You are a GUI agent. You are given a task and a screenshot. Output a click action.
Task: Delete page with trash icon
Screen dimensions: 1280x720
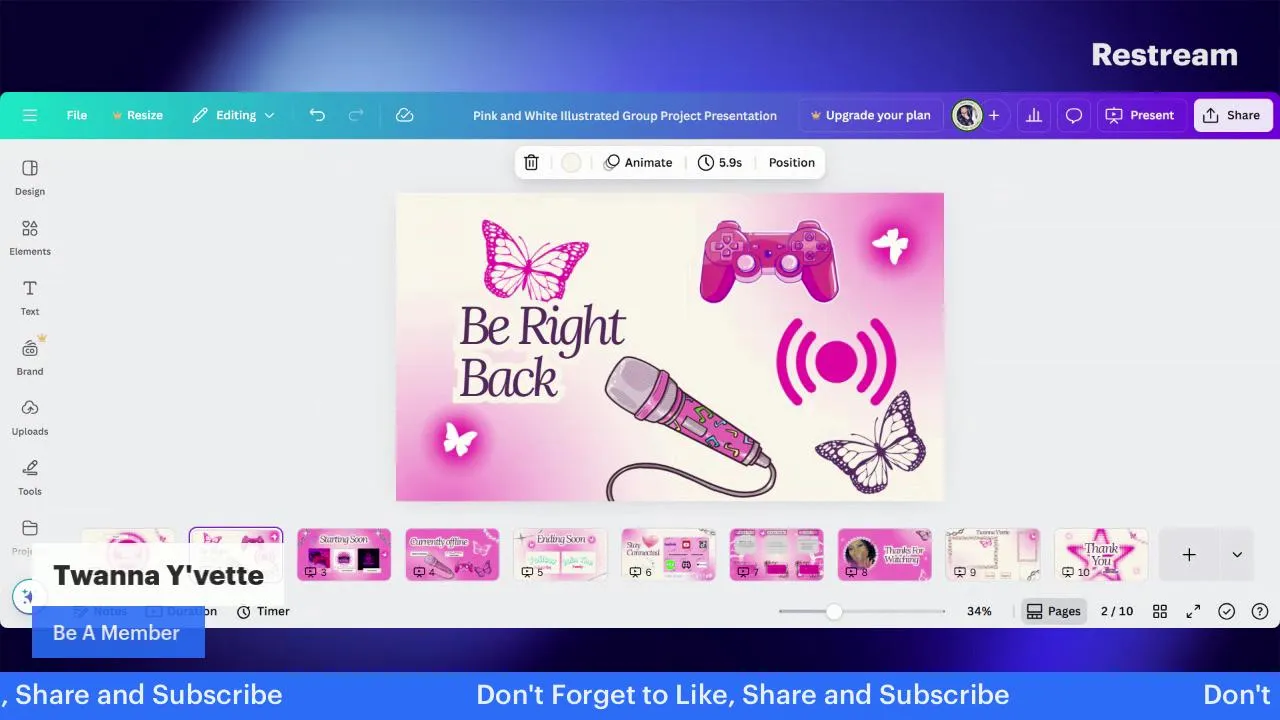click(531, 162)
